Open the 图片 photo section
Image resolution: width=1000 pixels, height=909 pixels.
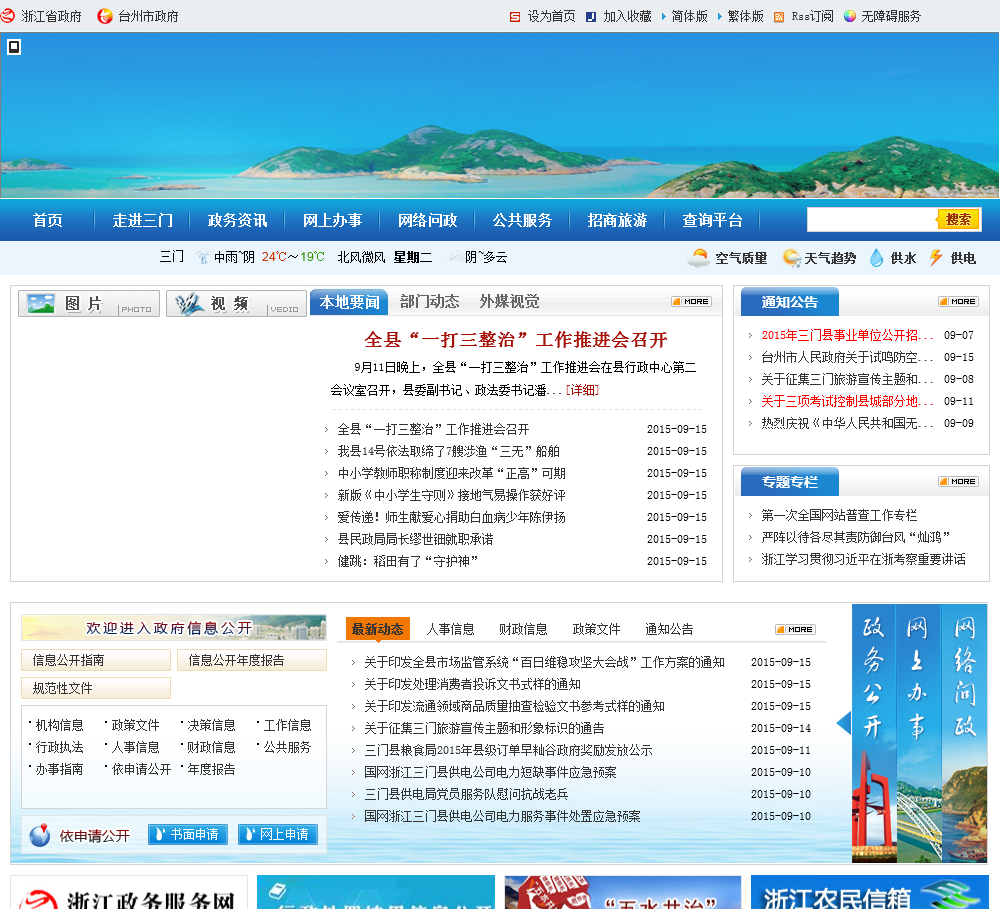[89, 304]
